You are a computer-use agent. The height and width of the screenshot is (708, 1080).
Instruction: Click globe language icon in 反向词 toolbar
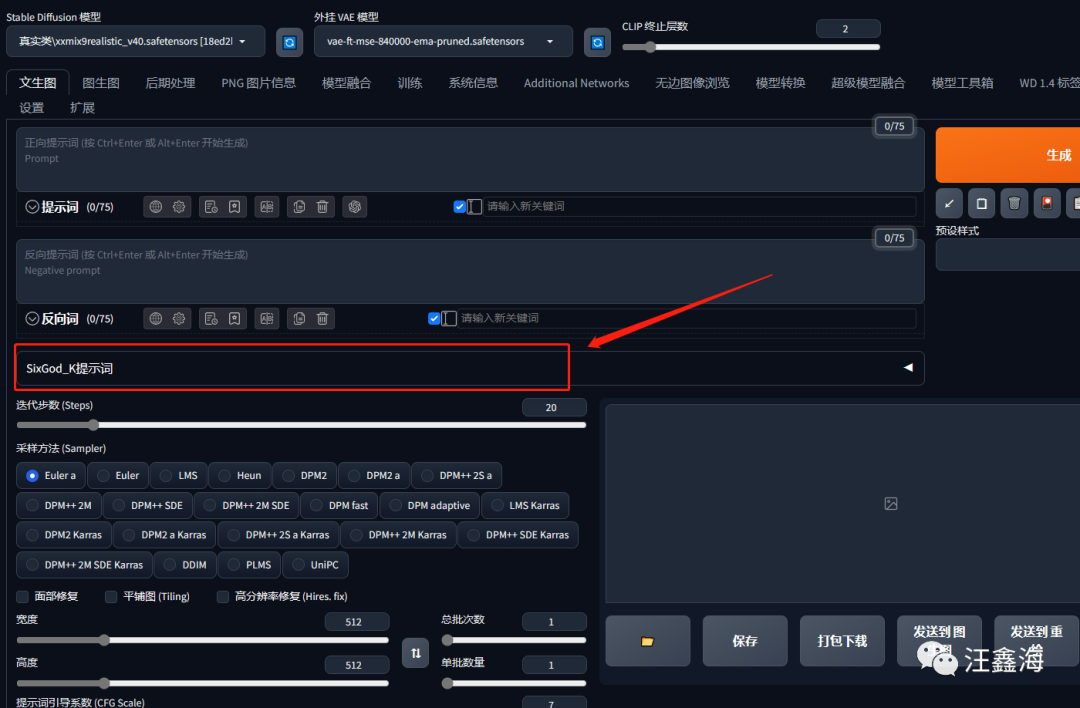click(x=156, y=318)
